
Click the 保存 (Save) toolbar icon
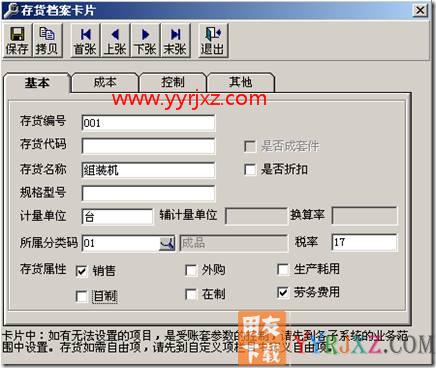pyautogui.click(x=17, y=41)
